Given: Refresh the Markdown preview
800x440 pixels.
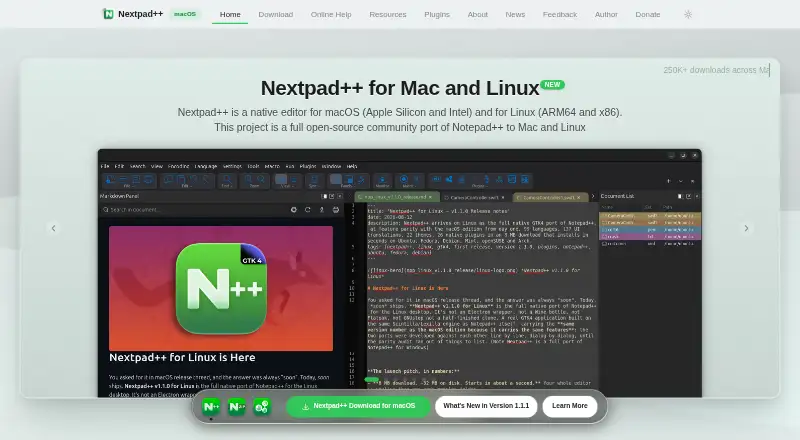Looking at the screenshot, I should [308, 210].
